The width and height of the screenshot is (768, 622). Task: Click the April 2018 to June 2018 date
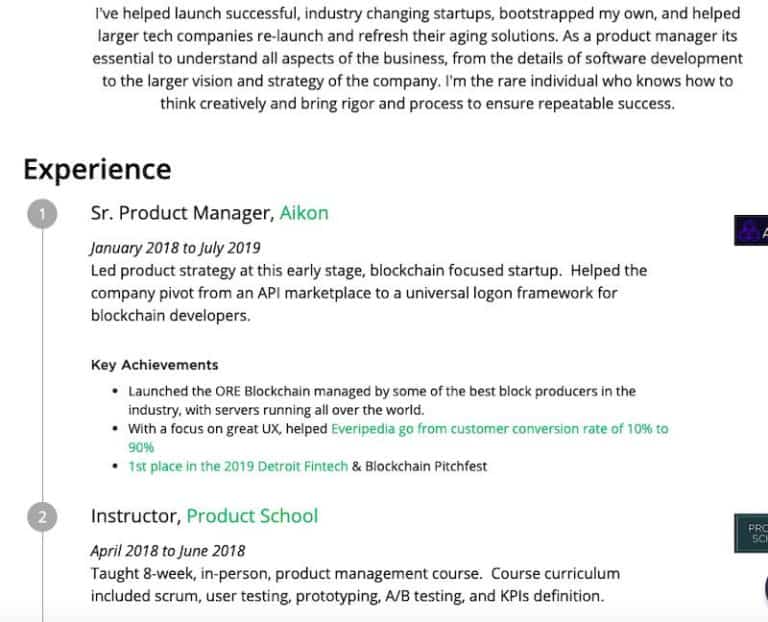(x=167, y=550)
